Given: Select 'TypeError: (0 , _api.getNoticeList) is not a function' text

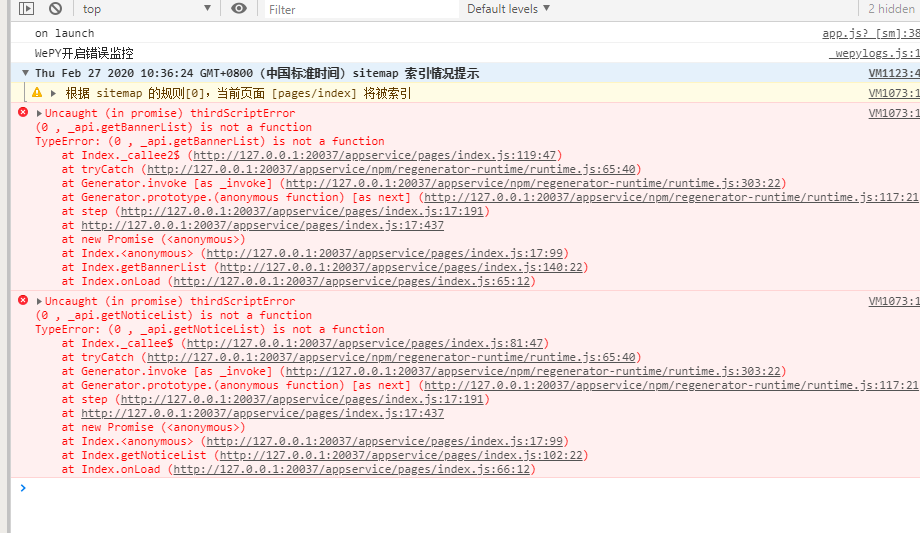Looking at the screenshot, I should click(x=209, y=329).
